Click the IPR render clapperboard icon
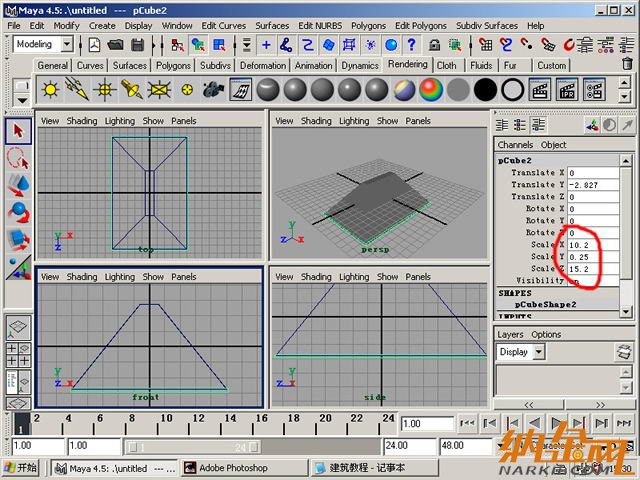This screenshot has width=640, height=480. [x=567, y=90]
